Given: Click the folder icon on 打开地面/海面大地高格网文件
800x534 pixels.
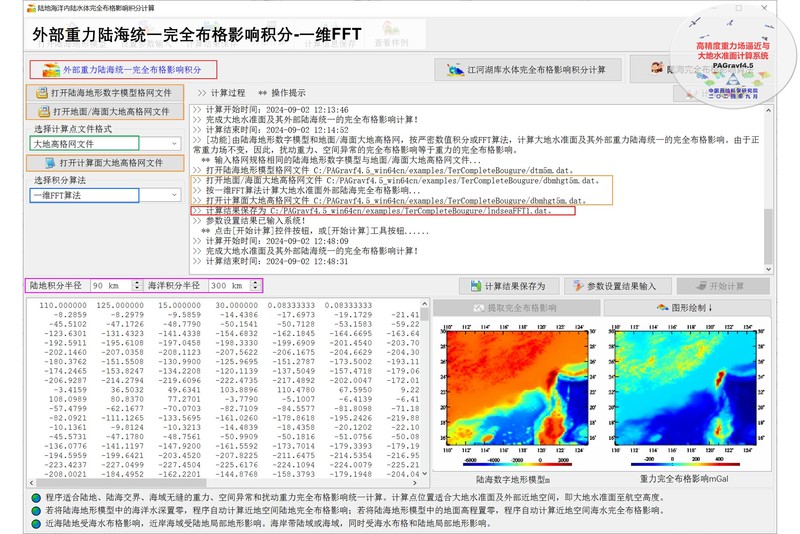Looking at the screenshot, I should (x=44, y=111).
